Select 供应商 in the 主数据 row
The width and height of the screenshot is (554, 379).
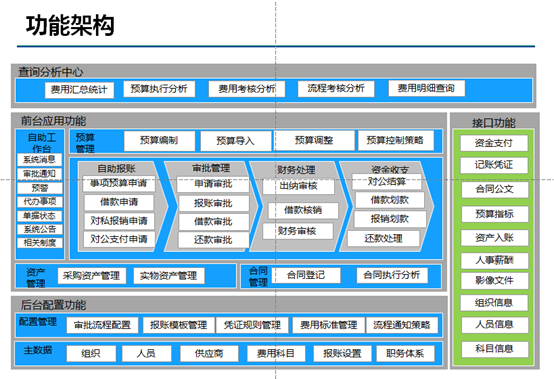pos(209,354)
